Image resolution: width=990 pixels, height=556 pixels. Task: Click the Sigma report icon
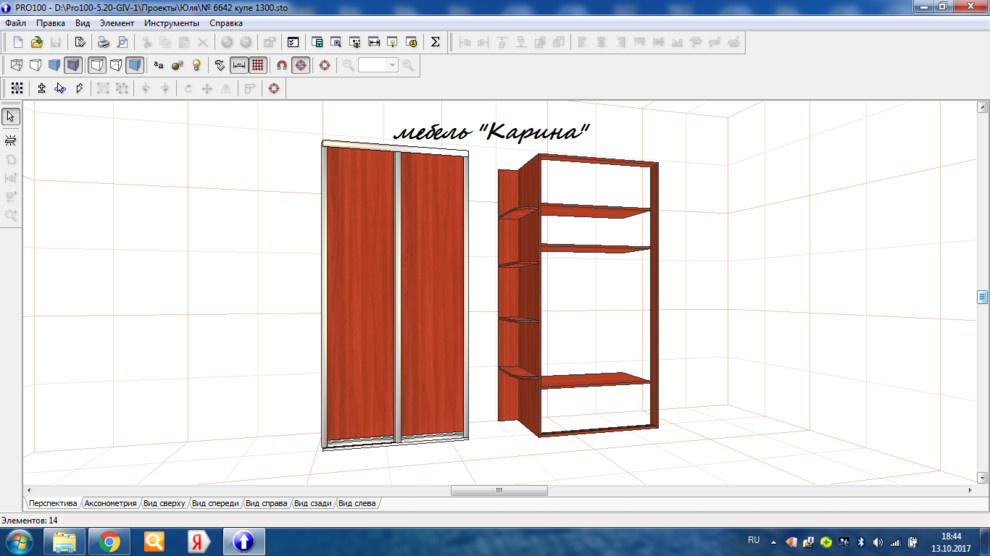point(435,42)
